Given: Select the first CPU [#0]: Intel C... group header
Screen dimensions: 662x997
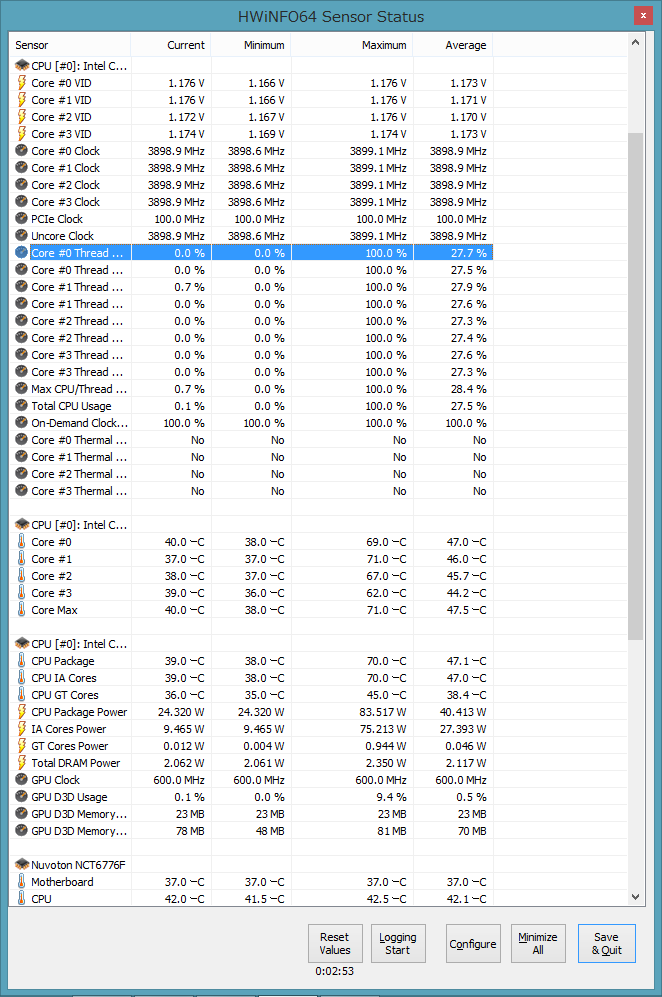Looking at the screenshot, I should point(79,65).
